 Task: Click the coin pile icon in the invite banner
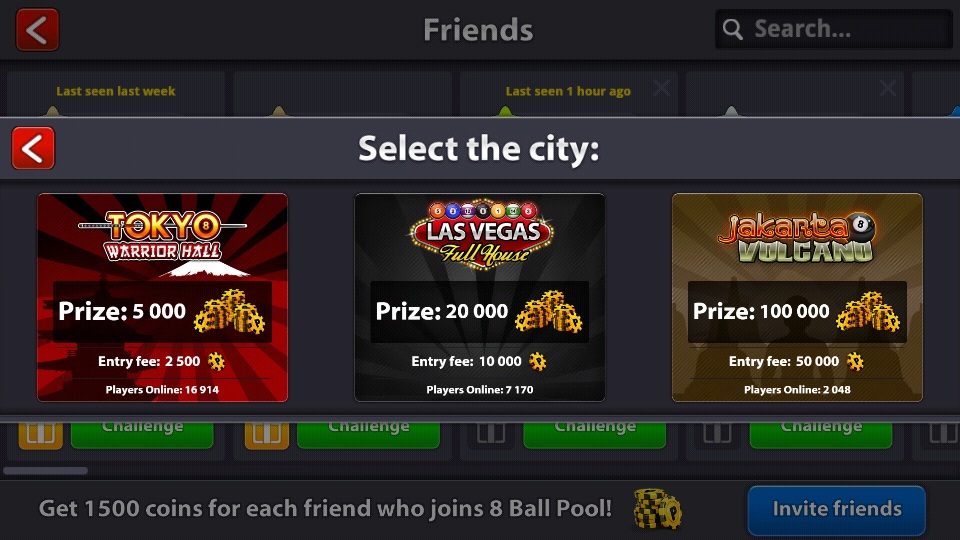point(658,508)
